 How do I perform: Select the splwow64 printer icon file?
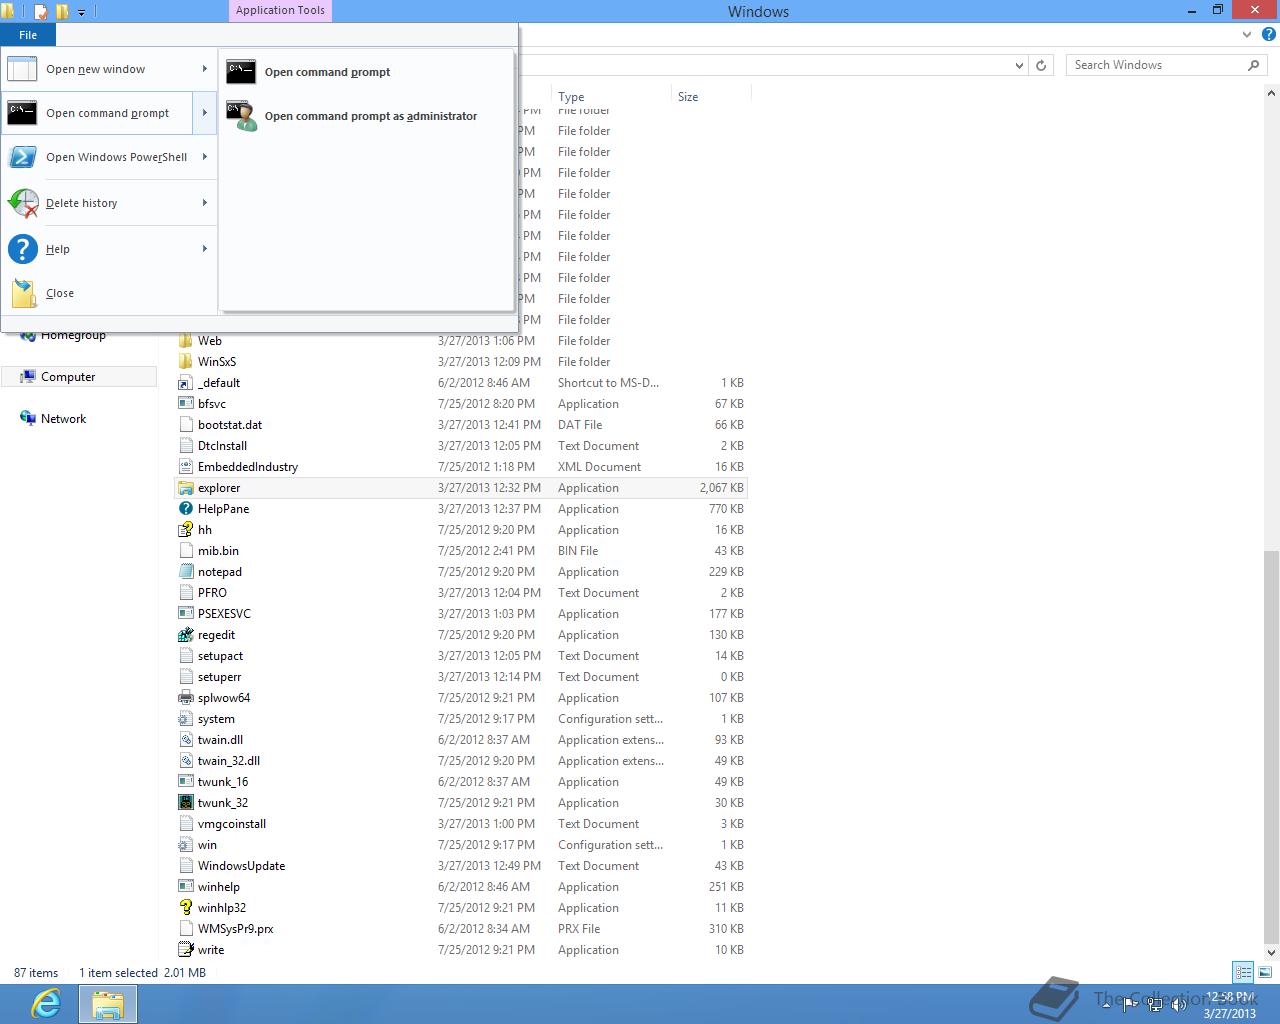point(185,698)
